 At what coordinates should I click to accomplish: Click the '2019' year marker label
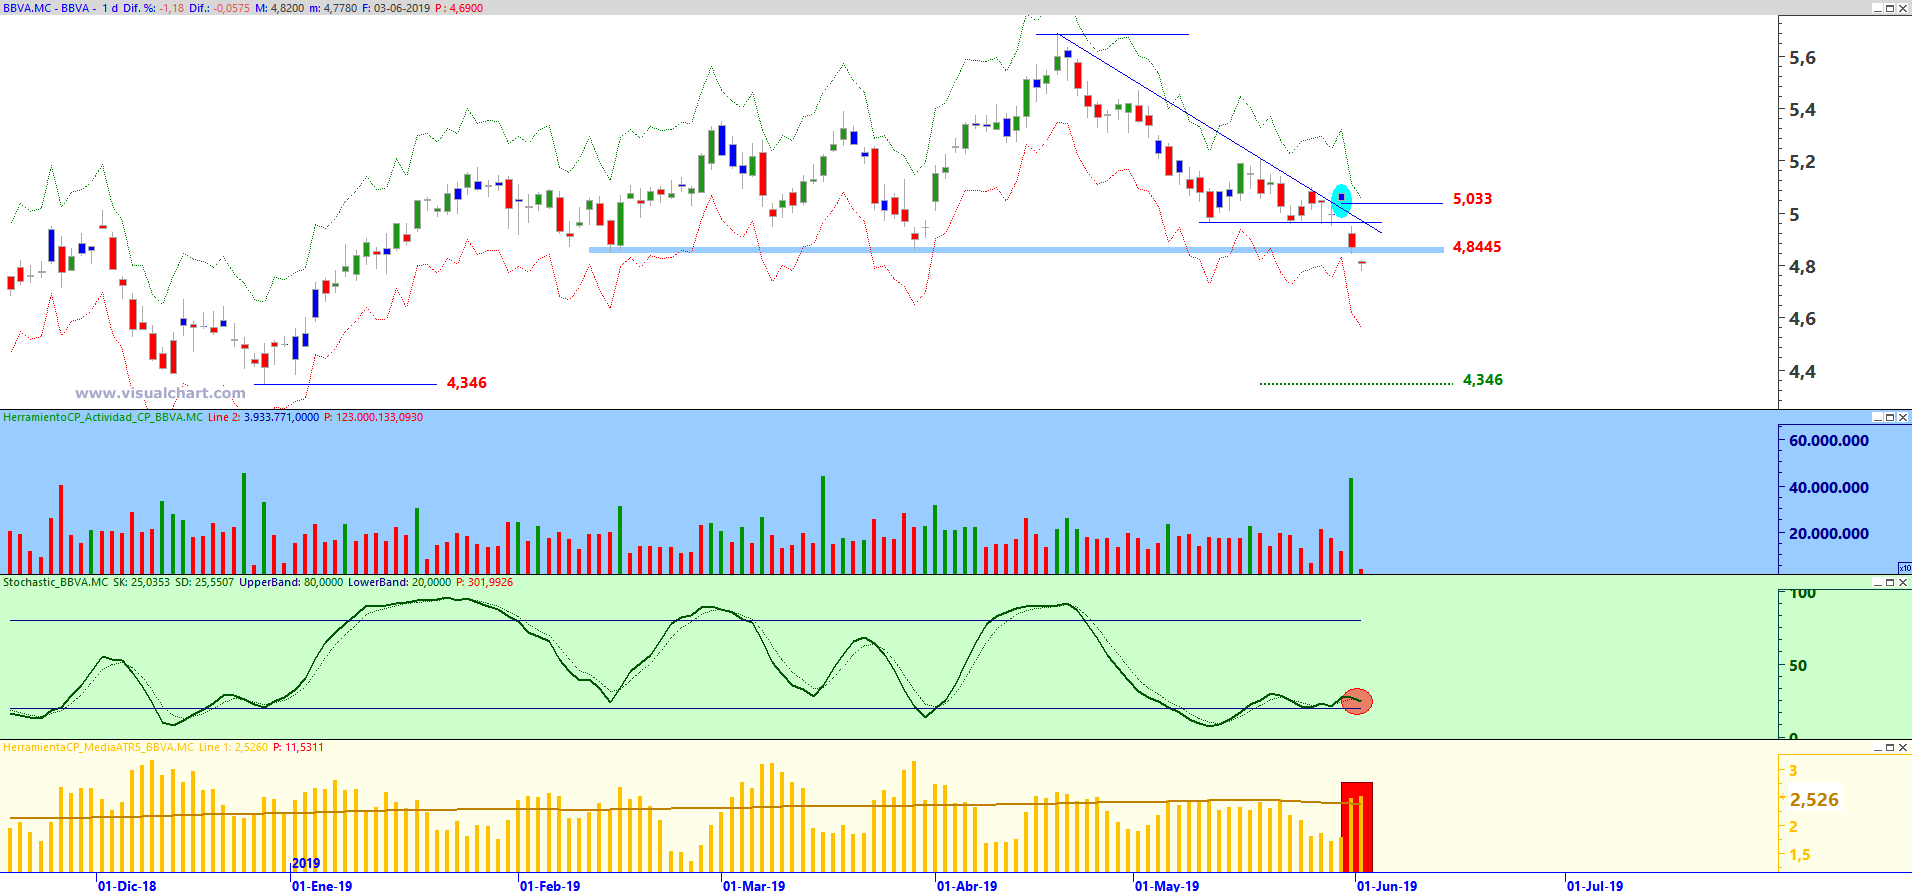306,864
